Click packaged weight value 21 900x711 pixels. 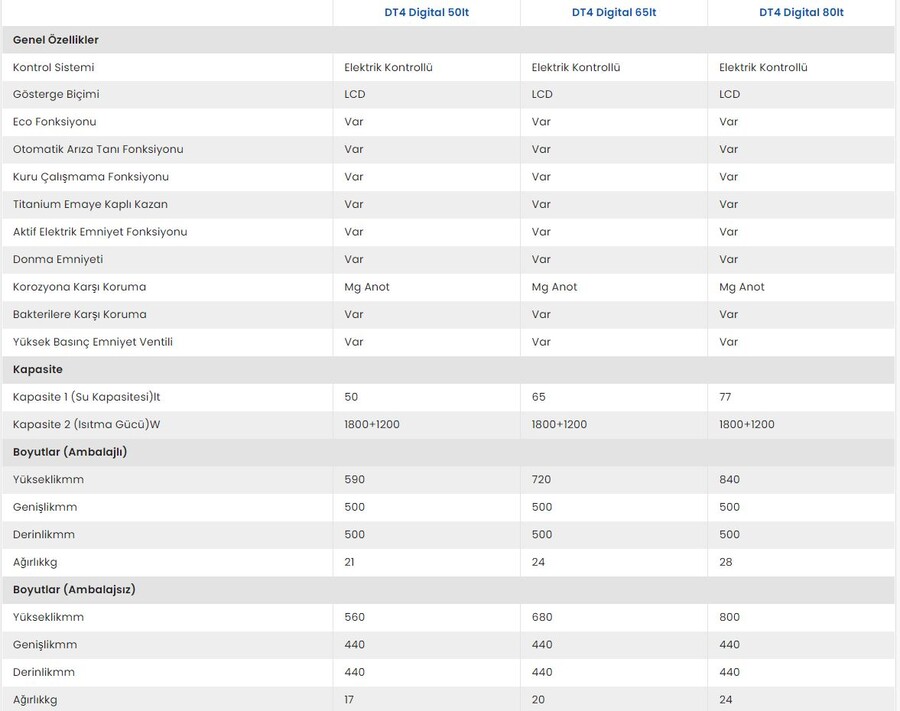350,562
